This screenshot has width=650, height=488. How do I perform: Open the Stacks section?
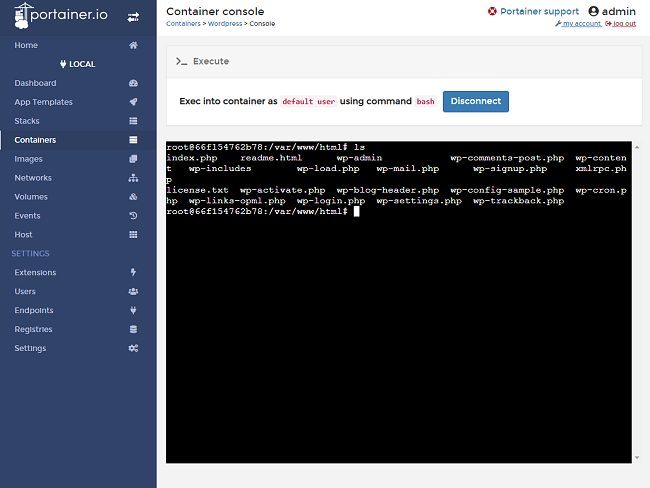pyautogui.click(x=78, y=121)
